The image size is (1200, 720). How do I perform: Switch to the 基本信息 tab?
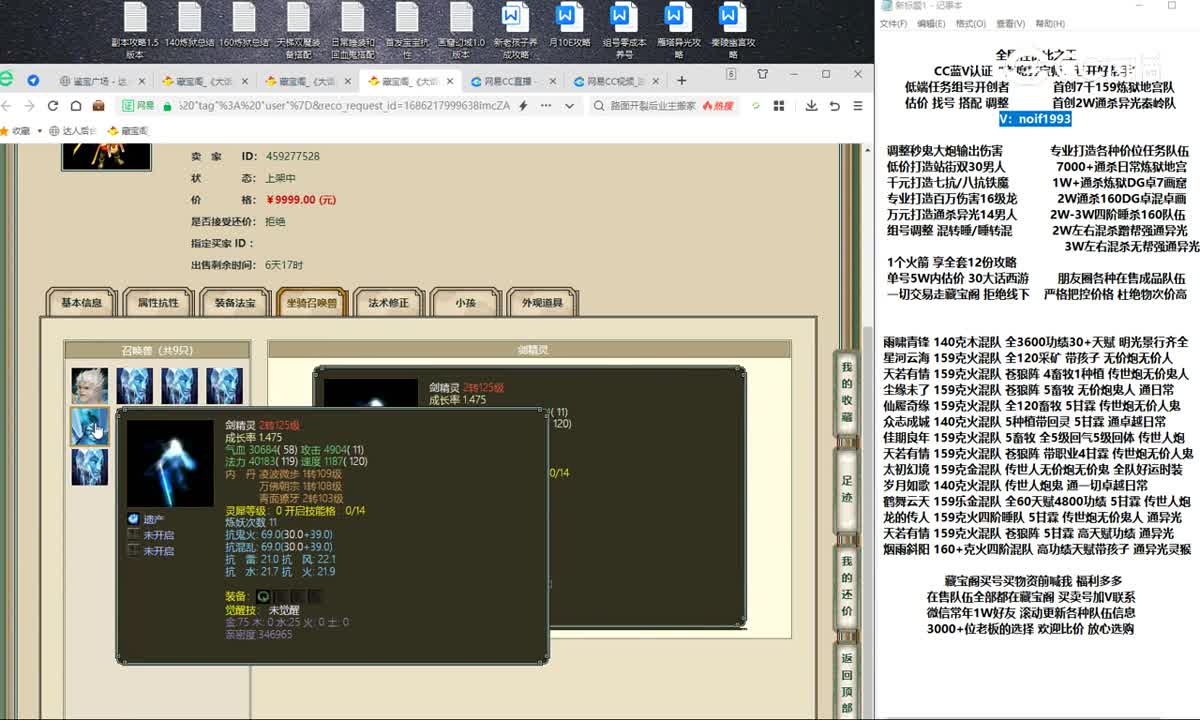(x=82, y=303)
